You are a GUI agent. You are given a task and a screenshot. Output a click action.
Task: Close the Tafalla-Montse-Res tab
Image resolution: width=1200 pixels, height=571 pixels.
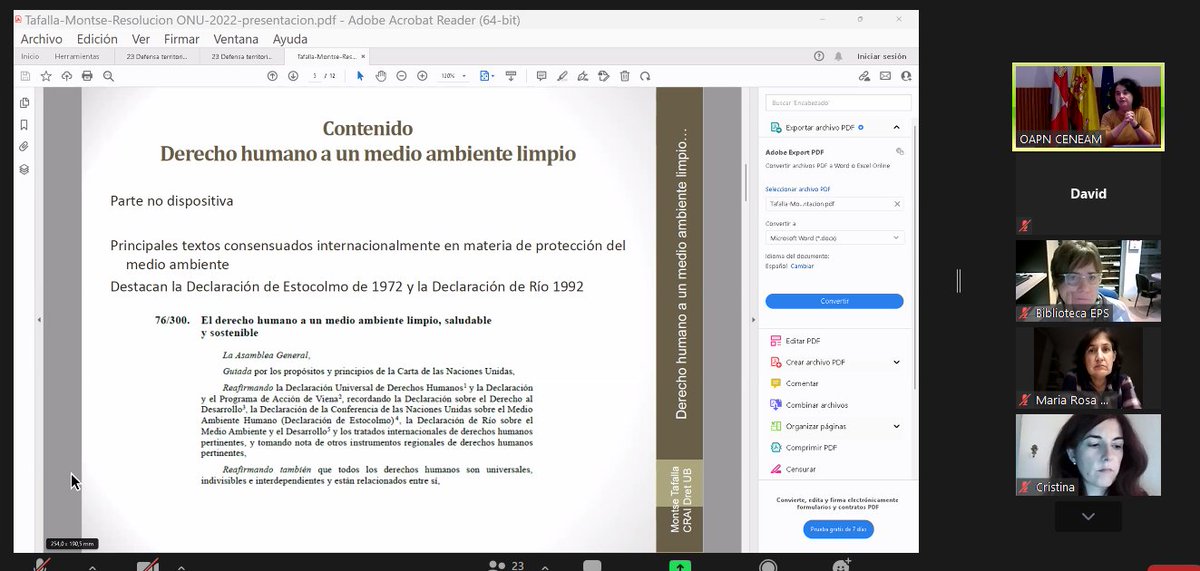363,57
